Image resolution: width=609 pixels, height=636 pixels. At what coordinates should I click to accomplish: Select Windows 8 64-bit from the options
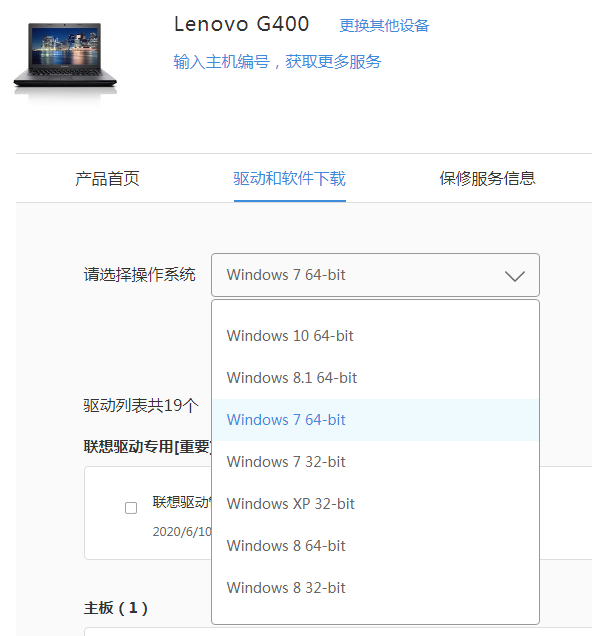(286, 546)
